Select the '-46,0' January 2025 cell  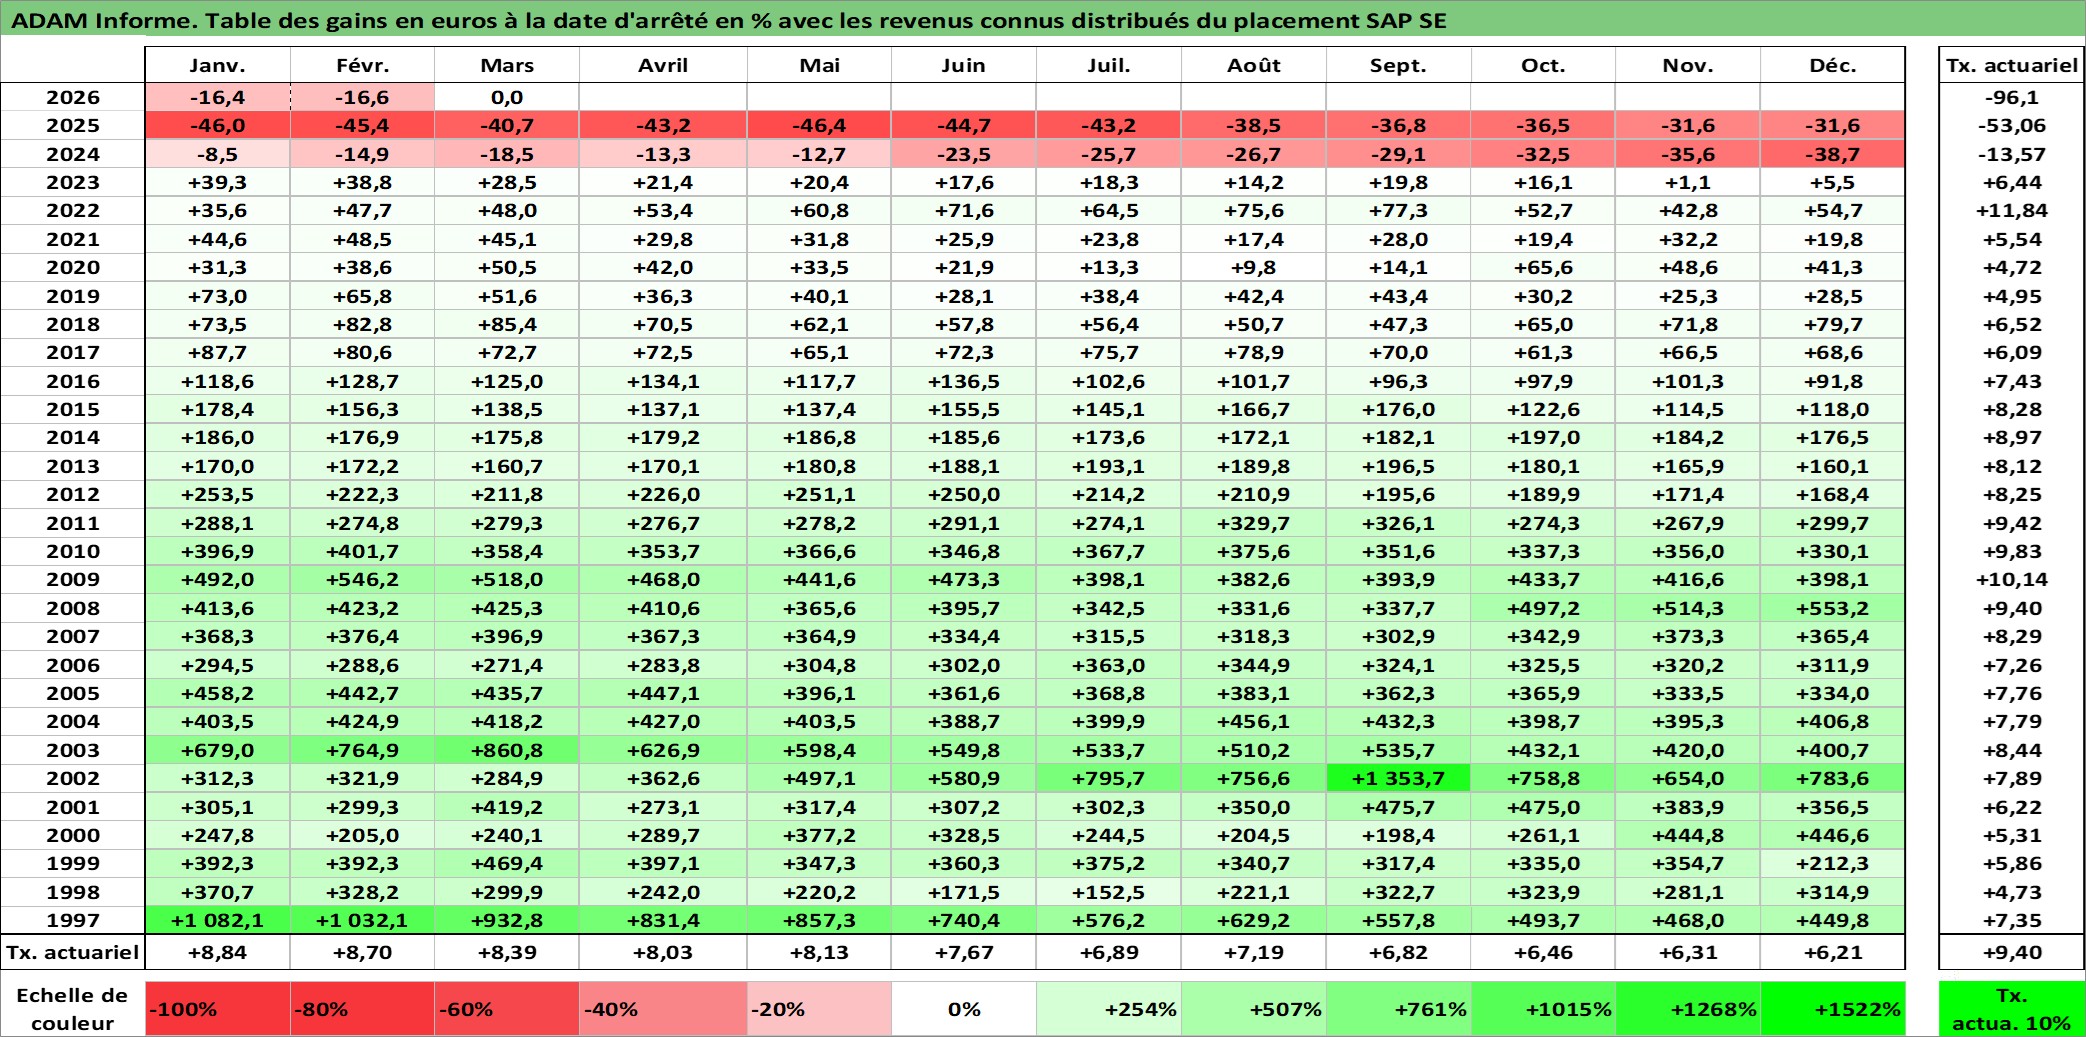(x=218, y=125)
